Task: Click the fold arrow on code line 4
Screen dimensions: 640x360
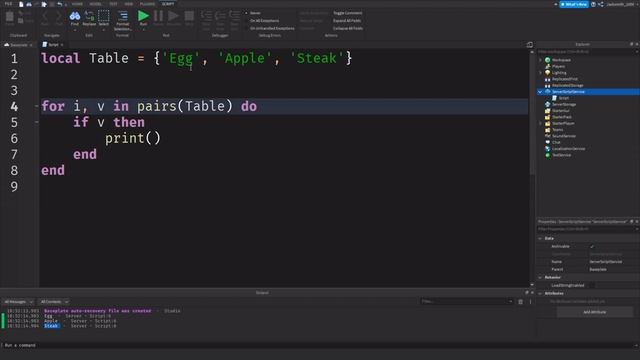Action: point(36,107)
